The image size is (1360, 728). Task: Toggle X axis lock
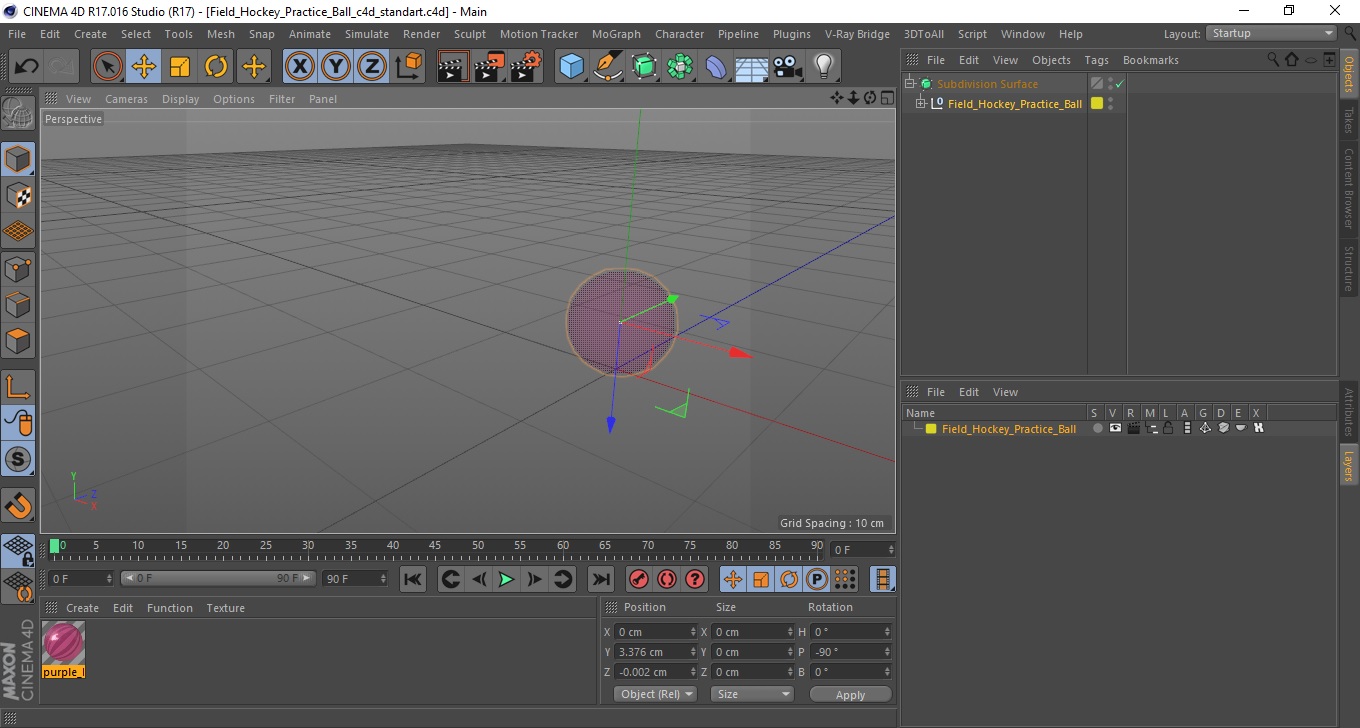(x=300, y=67)
